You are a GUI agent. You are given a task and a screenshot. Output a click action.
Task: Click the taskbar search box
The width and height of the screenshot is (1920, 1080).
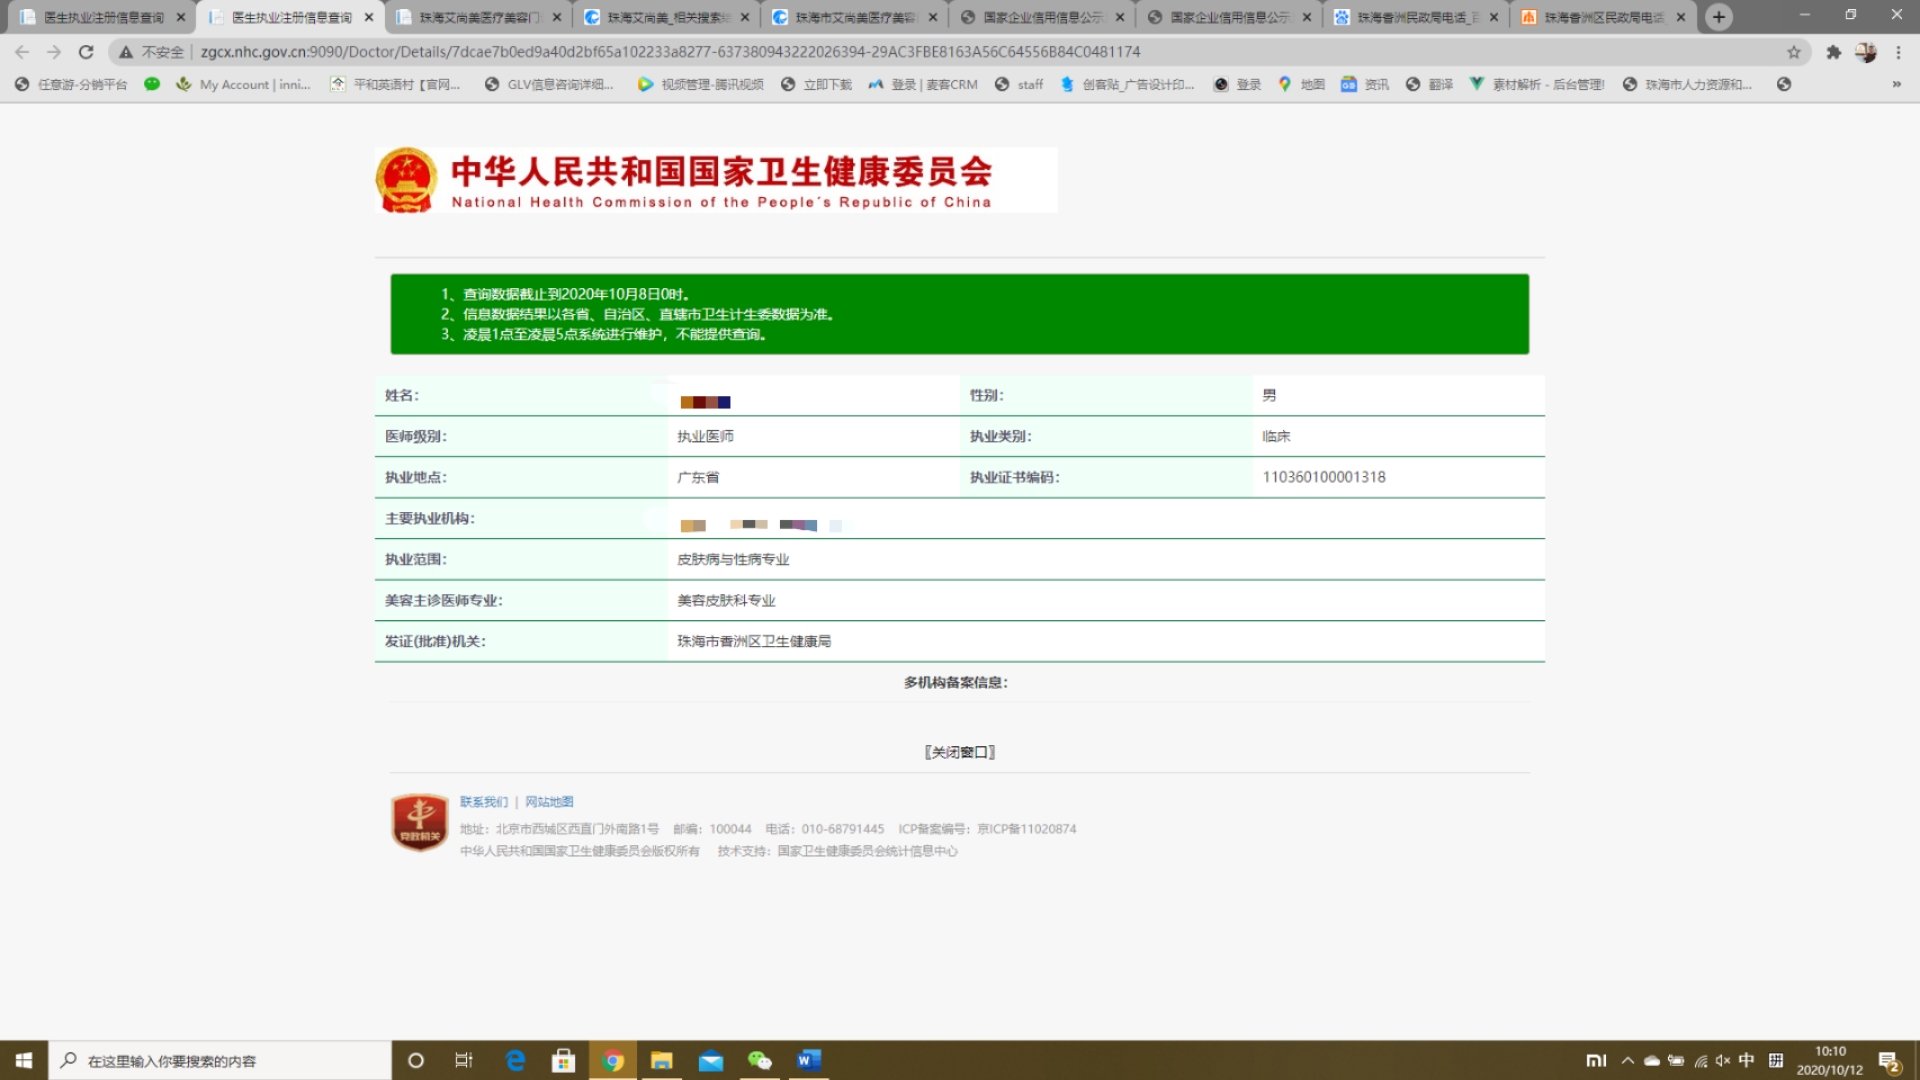click(x=220, y=1060)
